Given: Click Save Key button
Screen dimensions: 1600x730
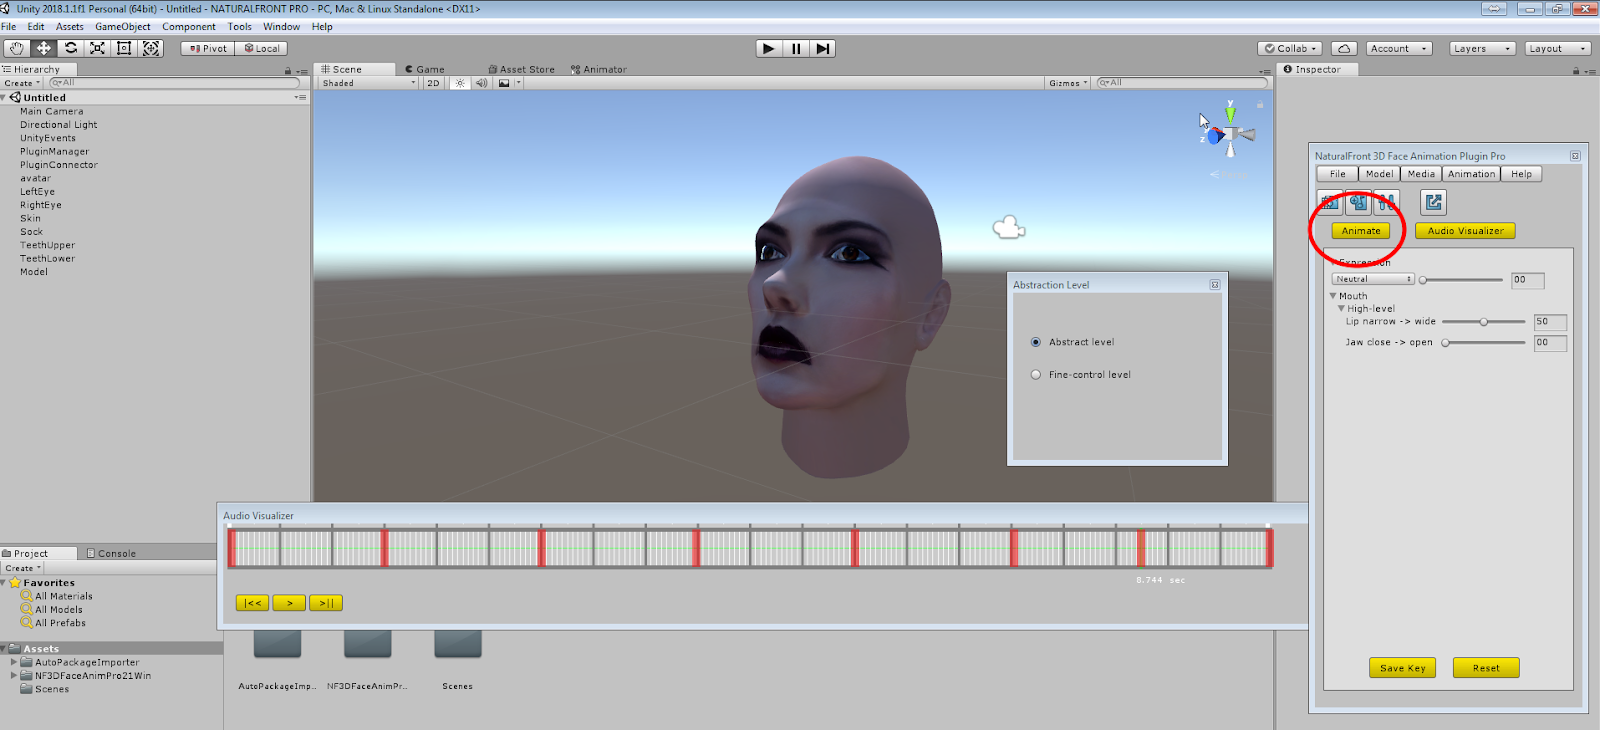Looking at the screenshot, I should click(1403, 668).
